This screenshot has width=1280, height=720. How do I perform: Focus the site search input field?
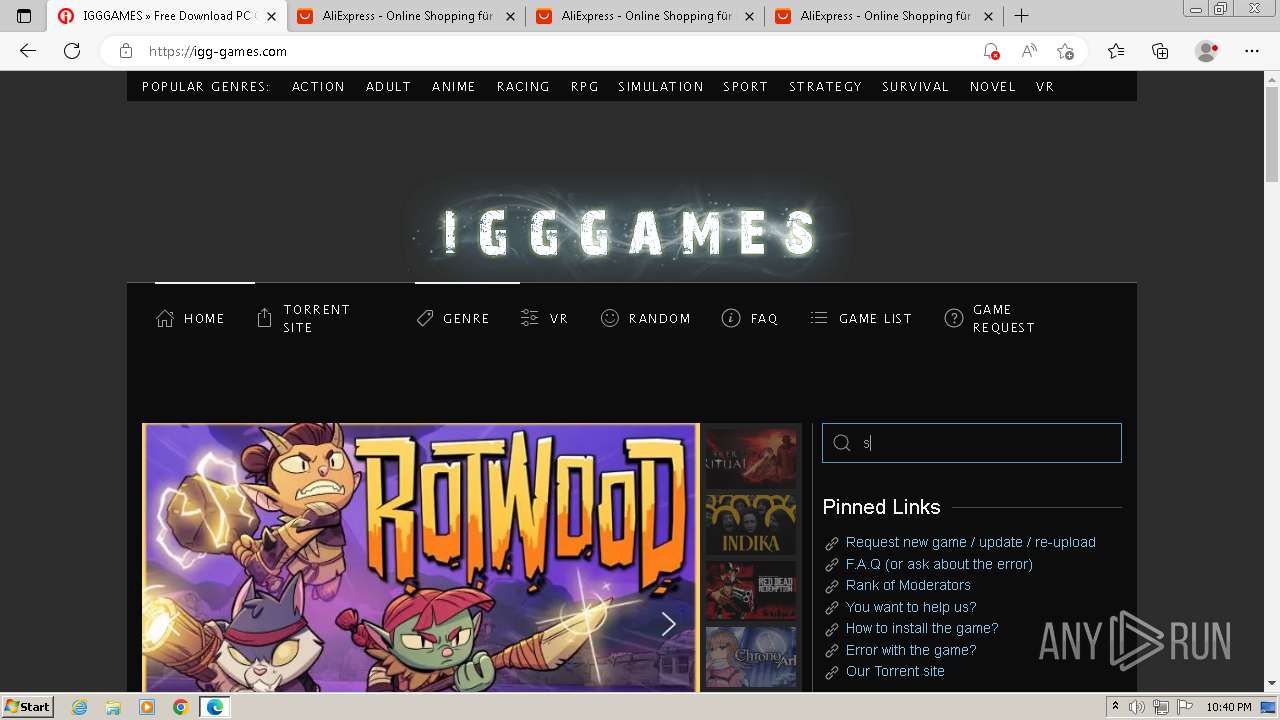click(x=972, y=443)
